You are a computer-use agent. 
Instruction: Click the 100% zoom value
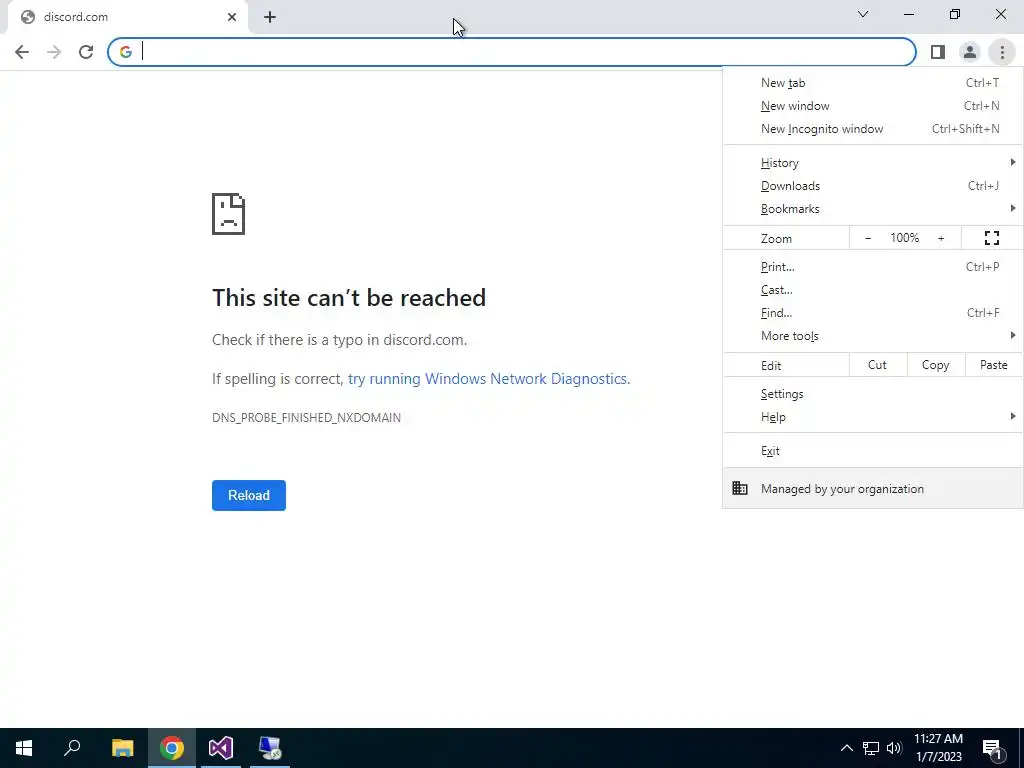point(904,238)
